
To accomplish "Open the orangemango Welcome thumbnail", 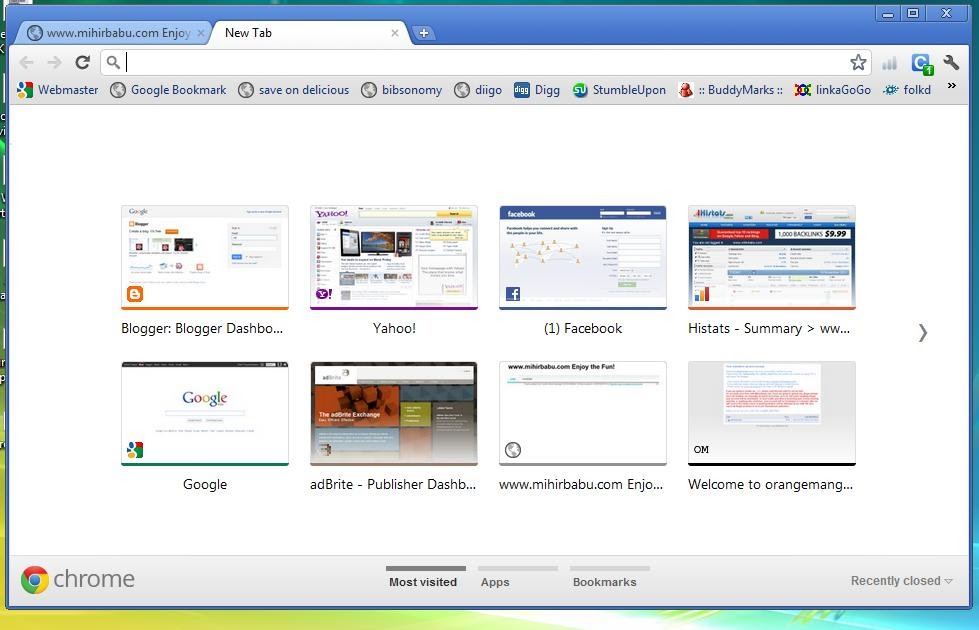I will 772,413.
